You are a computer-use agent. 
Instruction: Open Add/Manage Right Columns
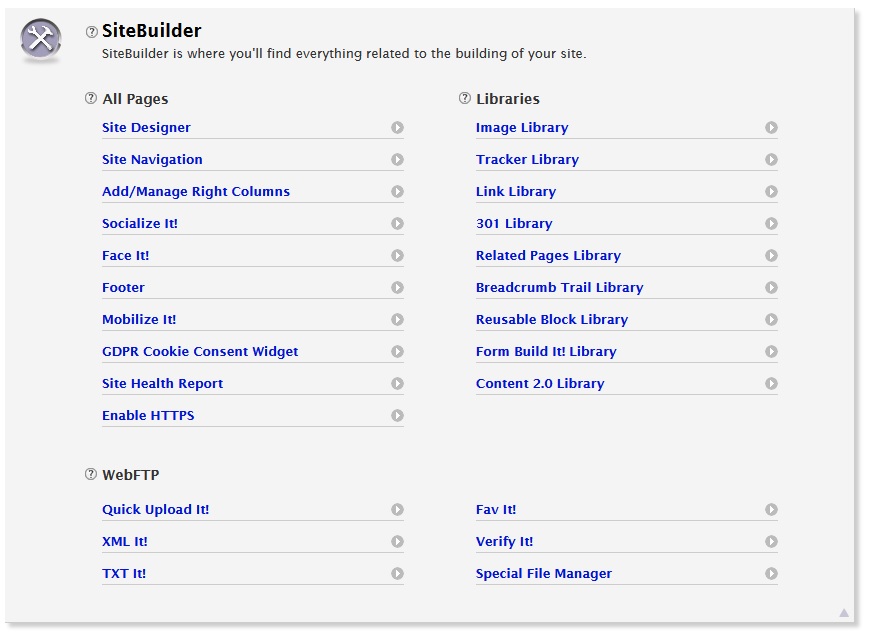(x=196, y=192)
